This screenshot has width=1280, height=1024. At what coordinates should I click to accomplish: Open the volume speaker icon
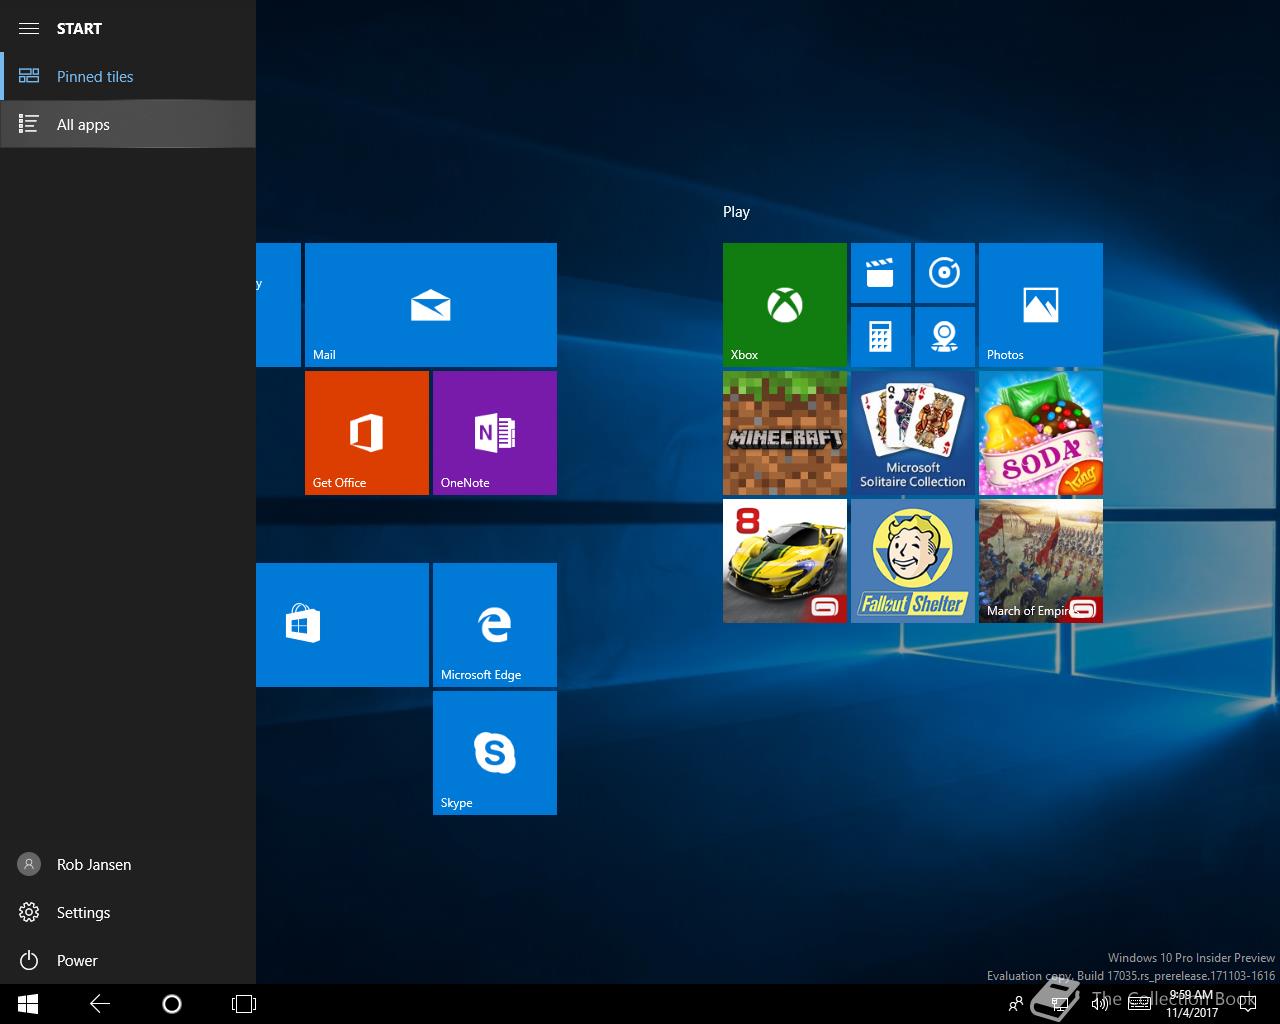click(x=1100, y=1004)
